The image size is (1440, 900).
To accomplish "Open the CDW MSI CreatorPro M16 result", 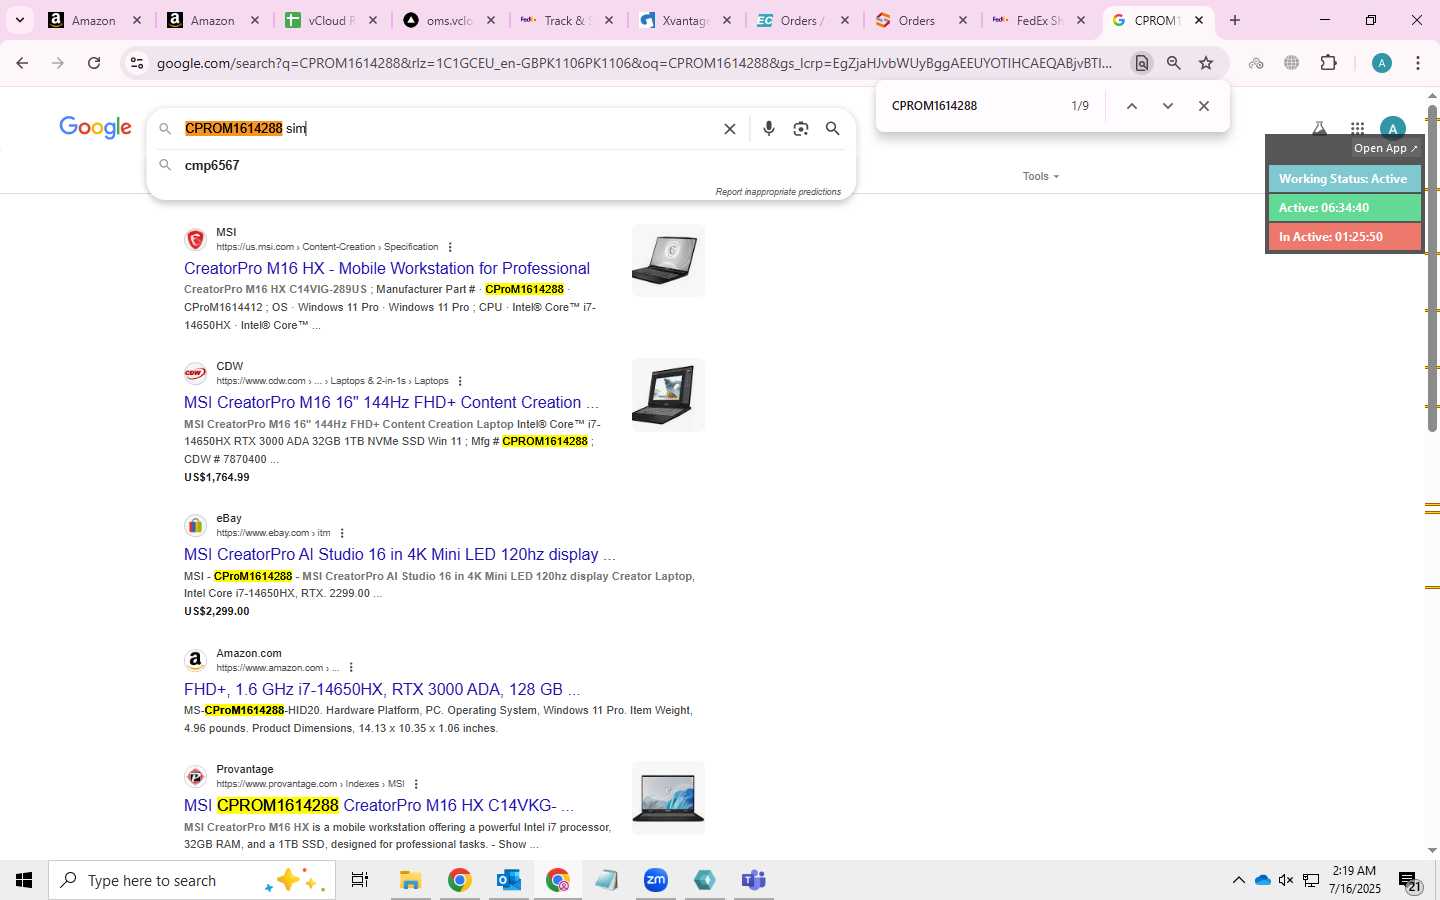I will coord(391,402).
